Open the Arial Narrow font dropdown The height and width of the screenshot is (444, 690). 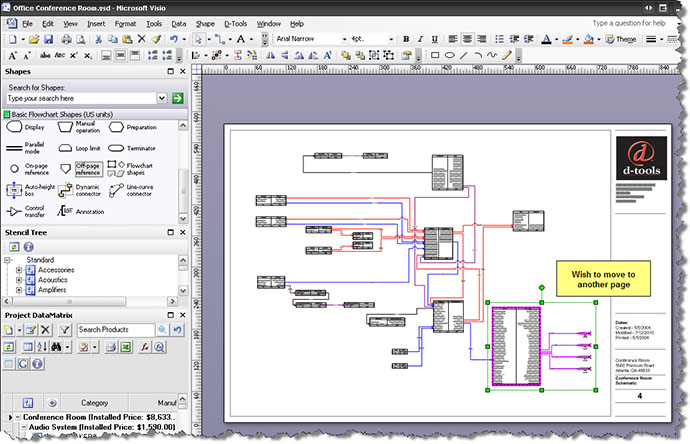(x=344, y=39)
